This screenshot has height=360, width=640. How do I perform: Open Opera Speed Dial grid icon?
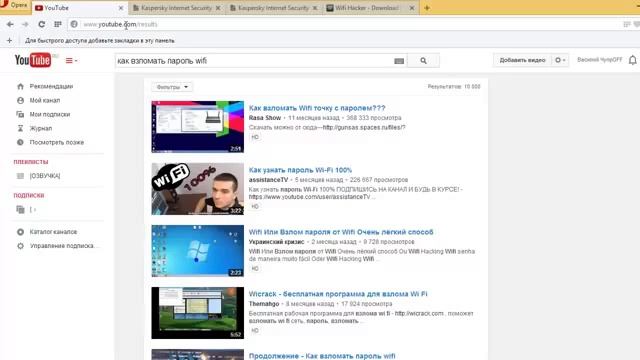click(58, 24)
